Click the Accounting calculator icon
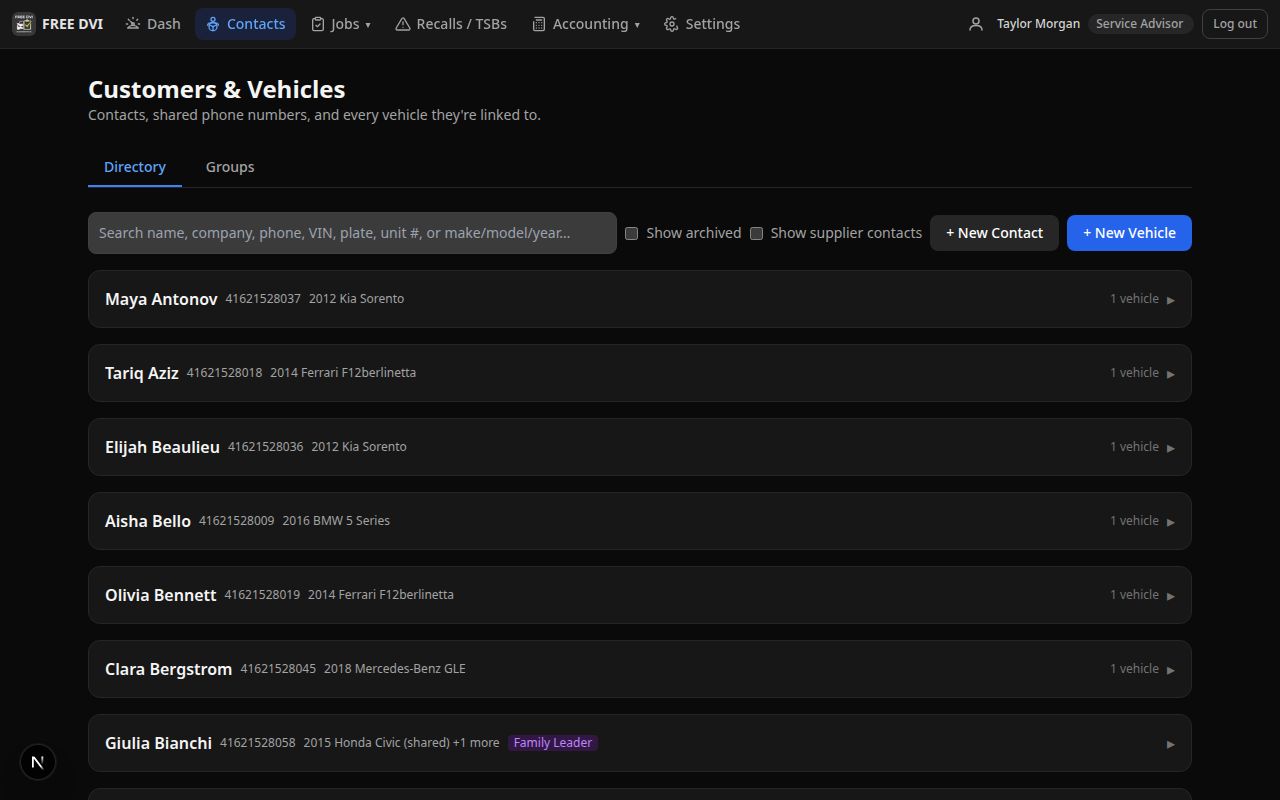 click(x=539, y=24)
